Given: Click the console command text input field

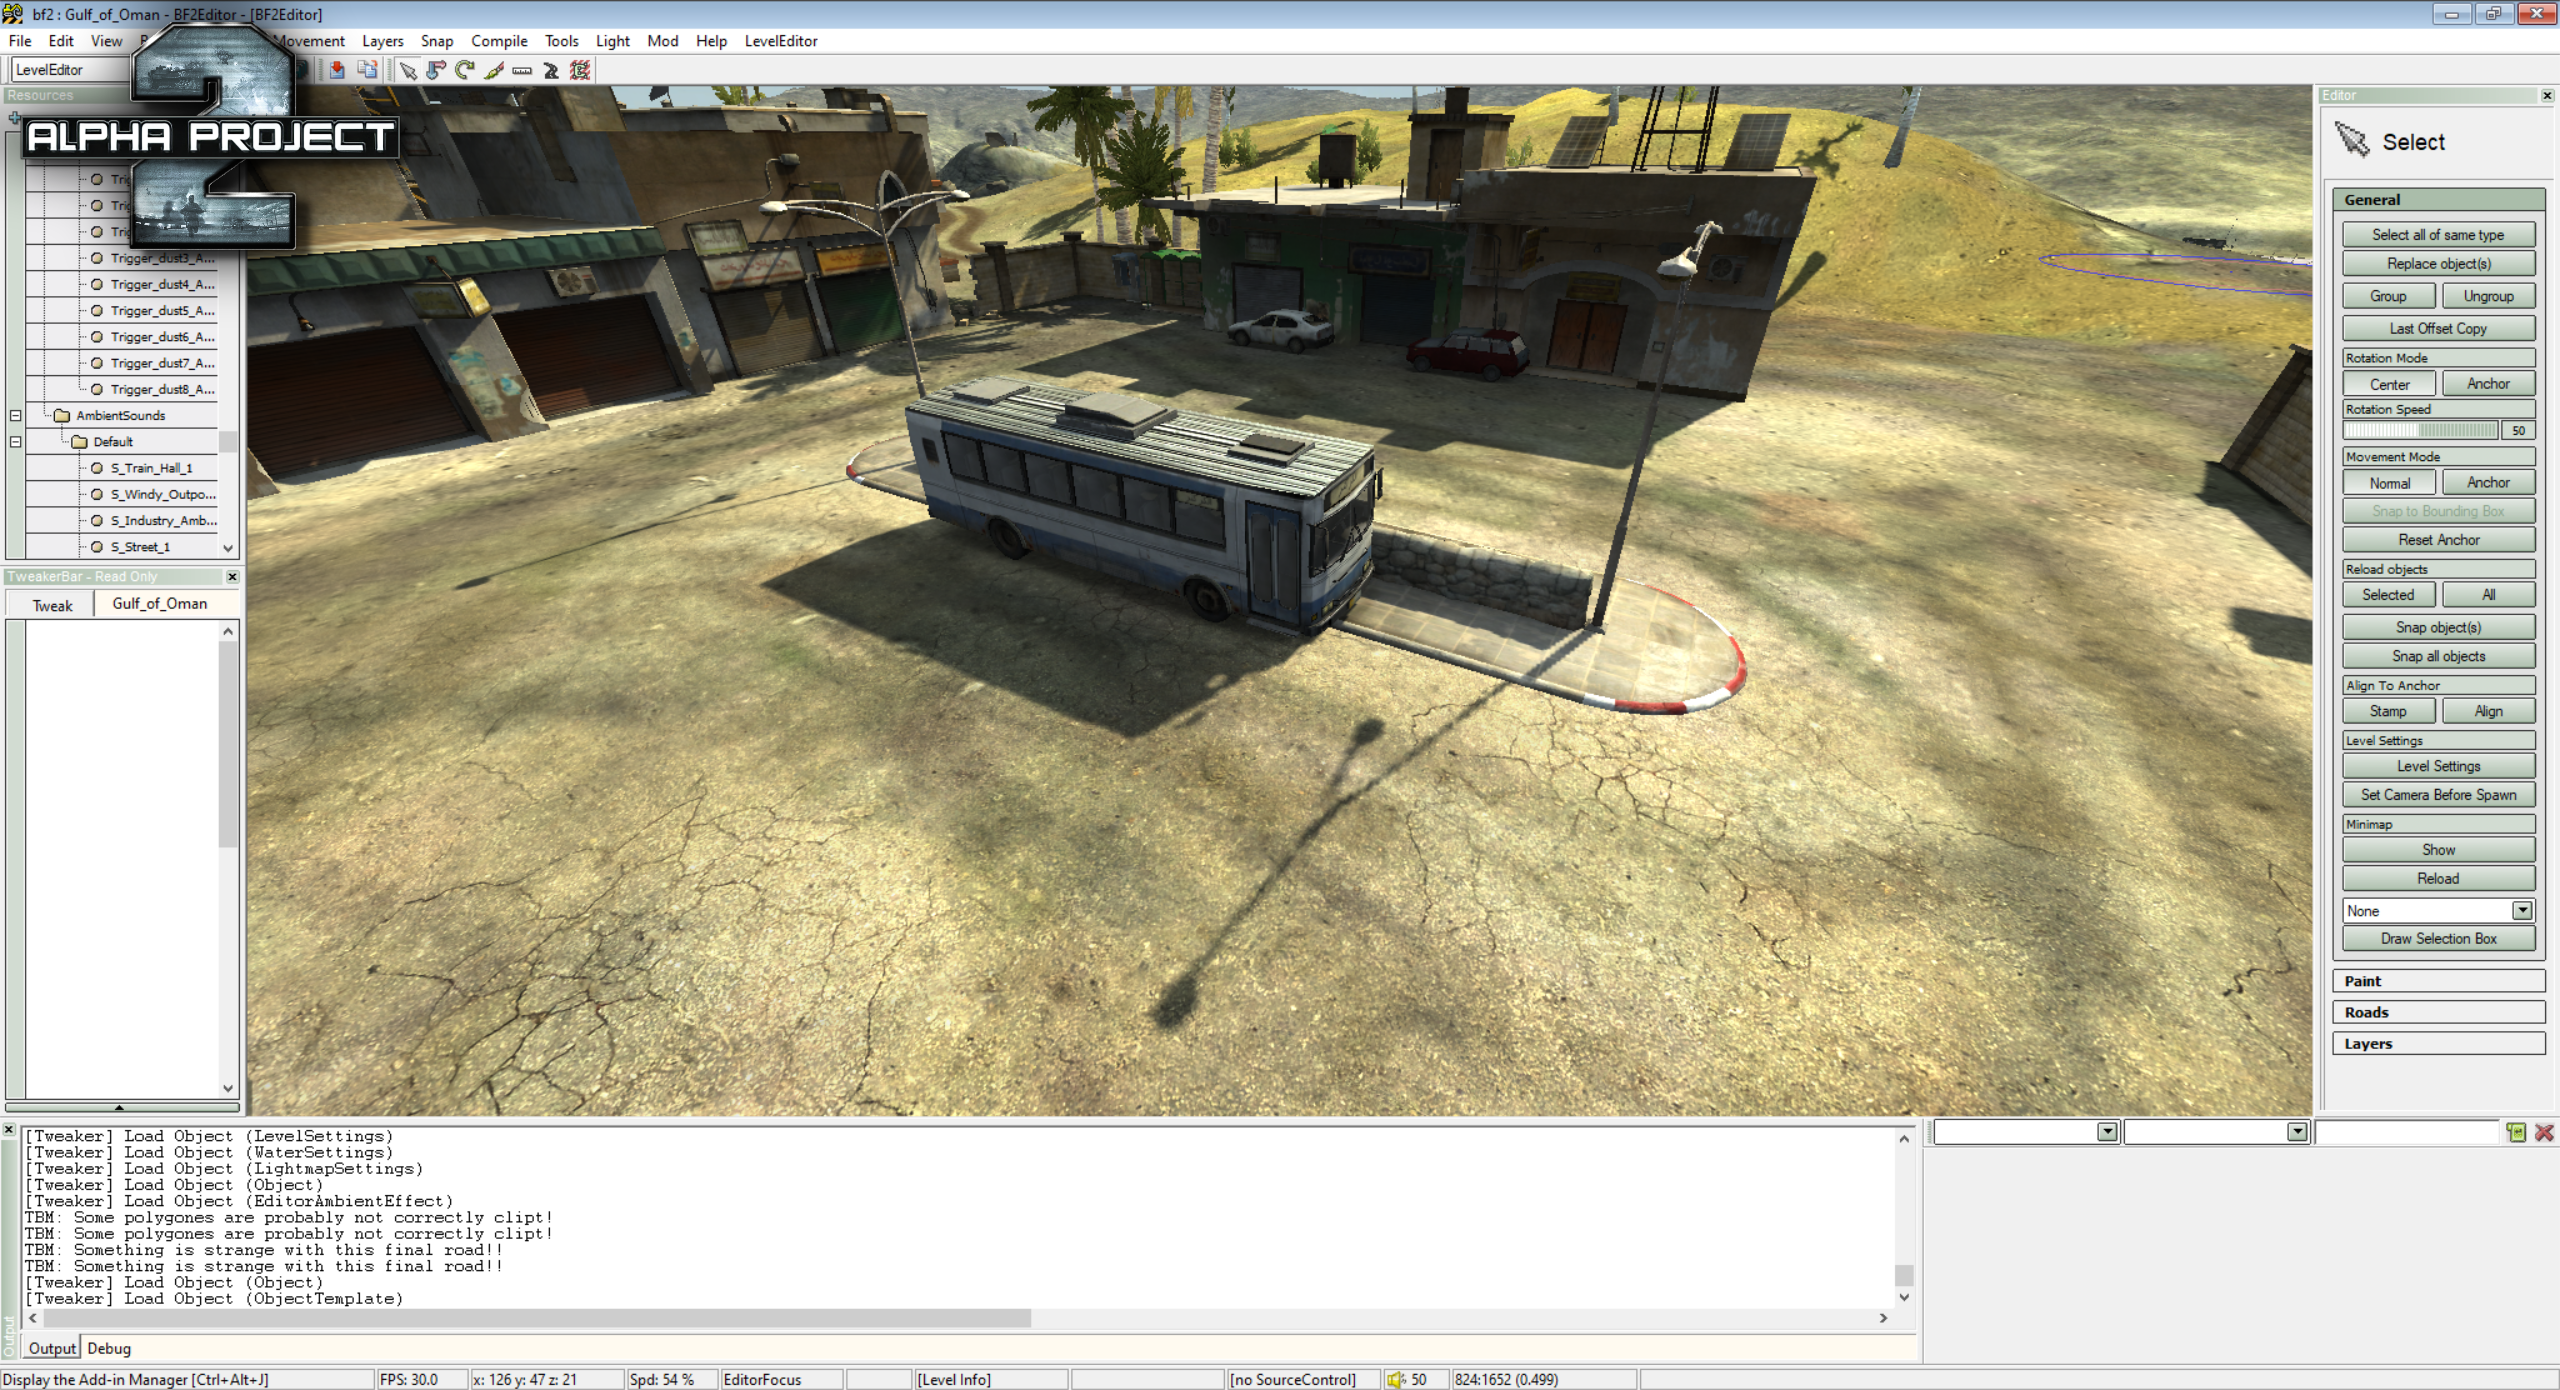Looking at the screenshot, I should (2407, 1132).
